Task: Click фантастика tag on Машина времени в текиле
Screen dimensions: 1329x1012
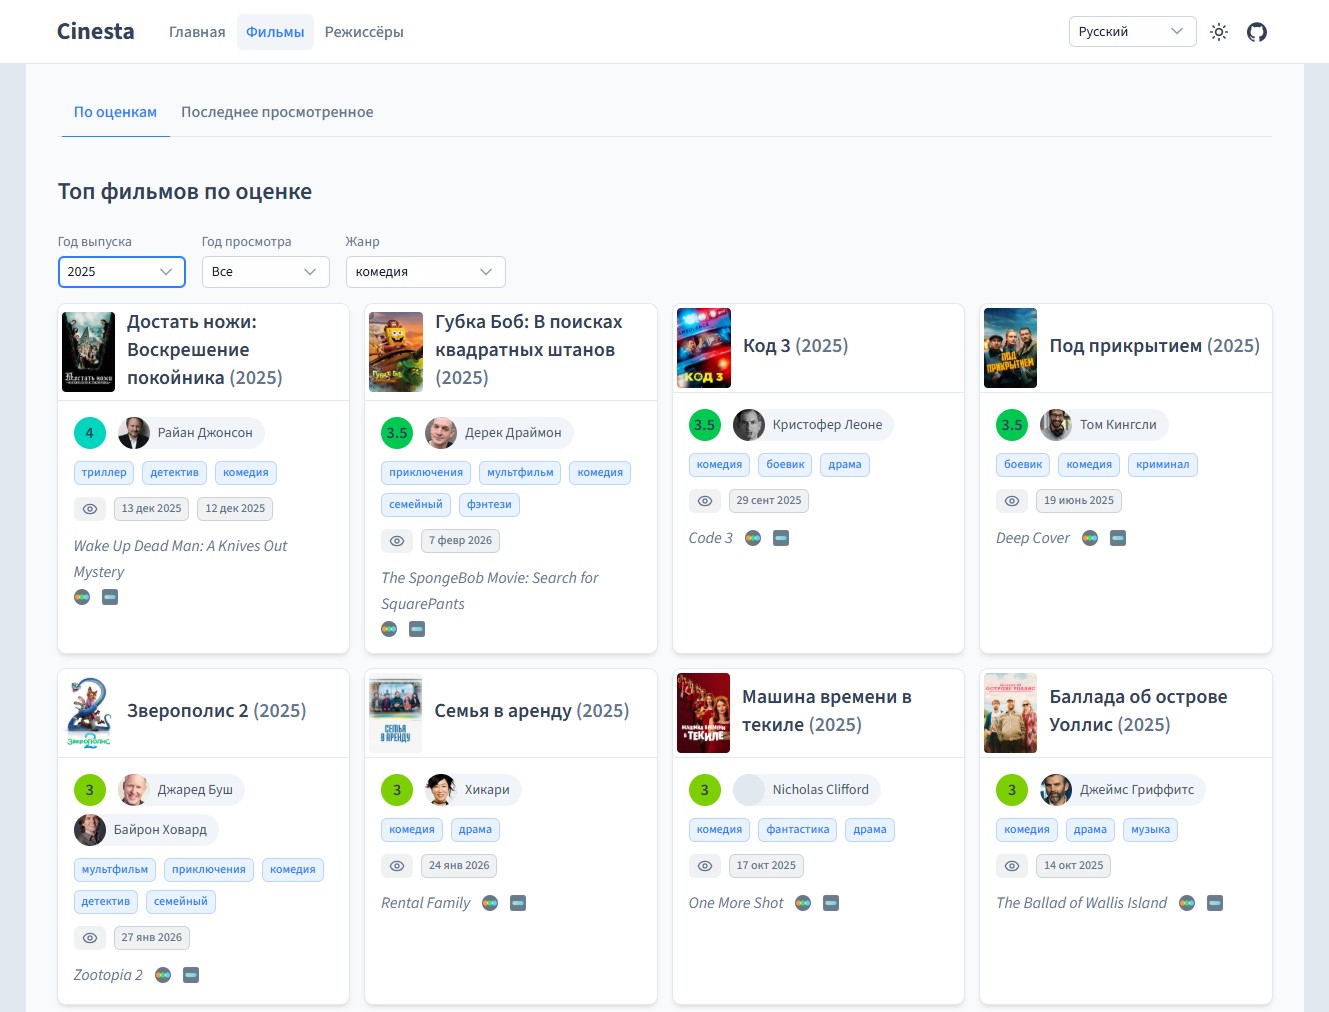Action: click(798, 830)
